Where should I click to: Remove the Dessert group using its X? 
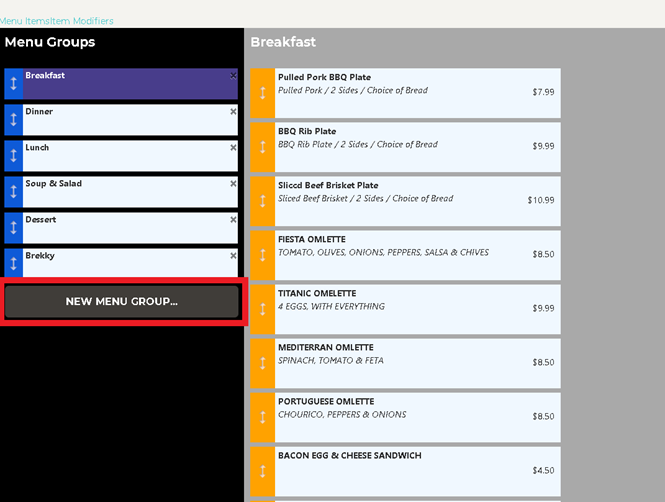[233, 220]
